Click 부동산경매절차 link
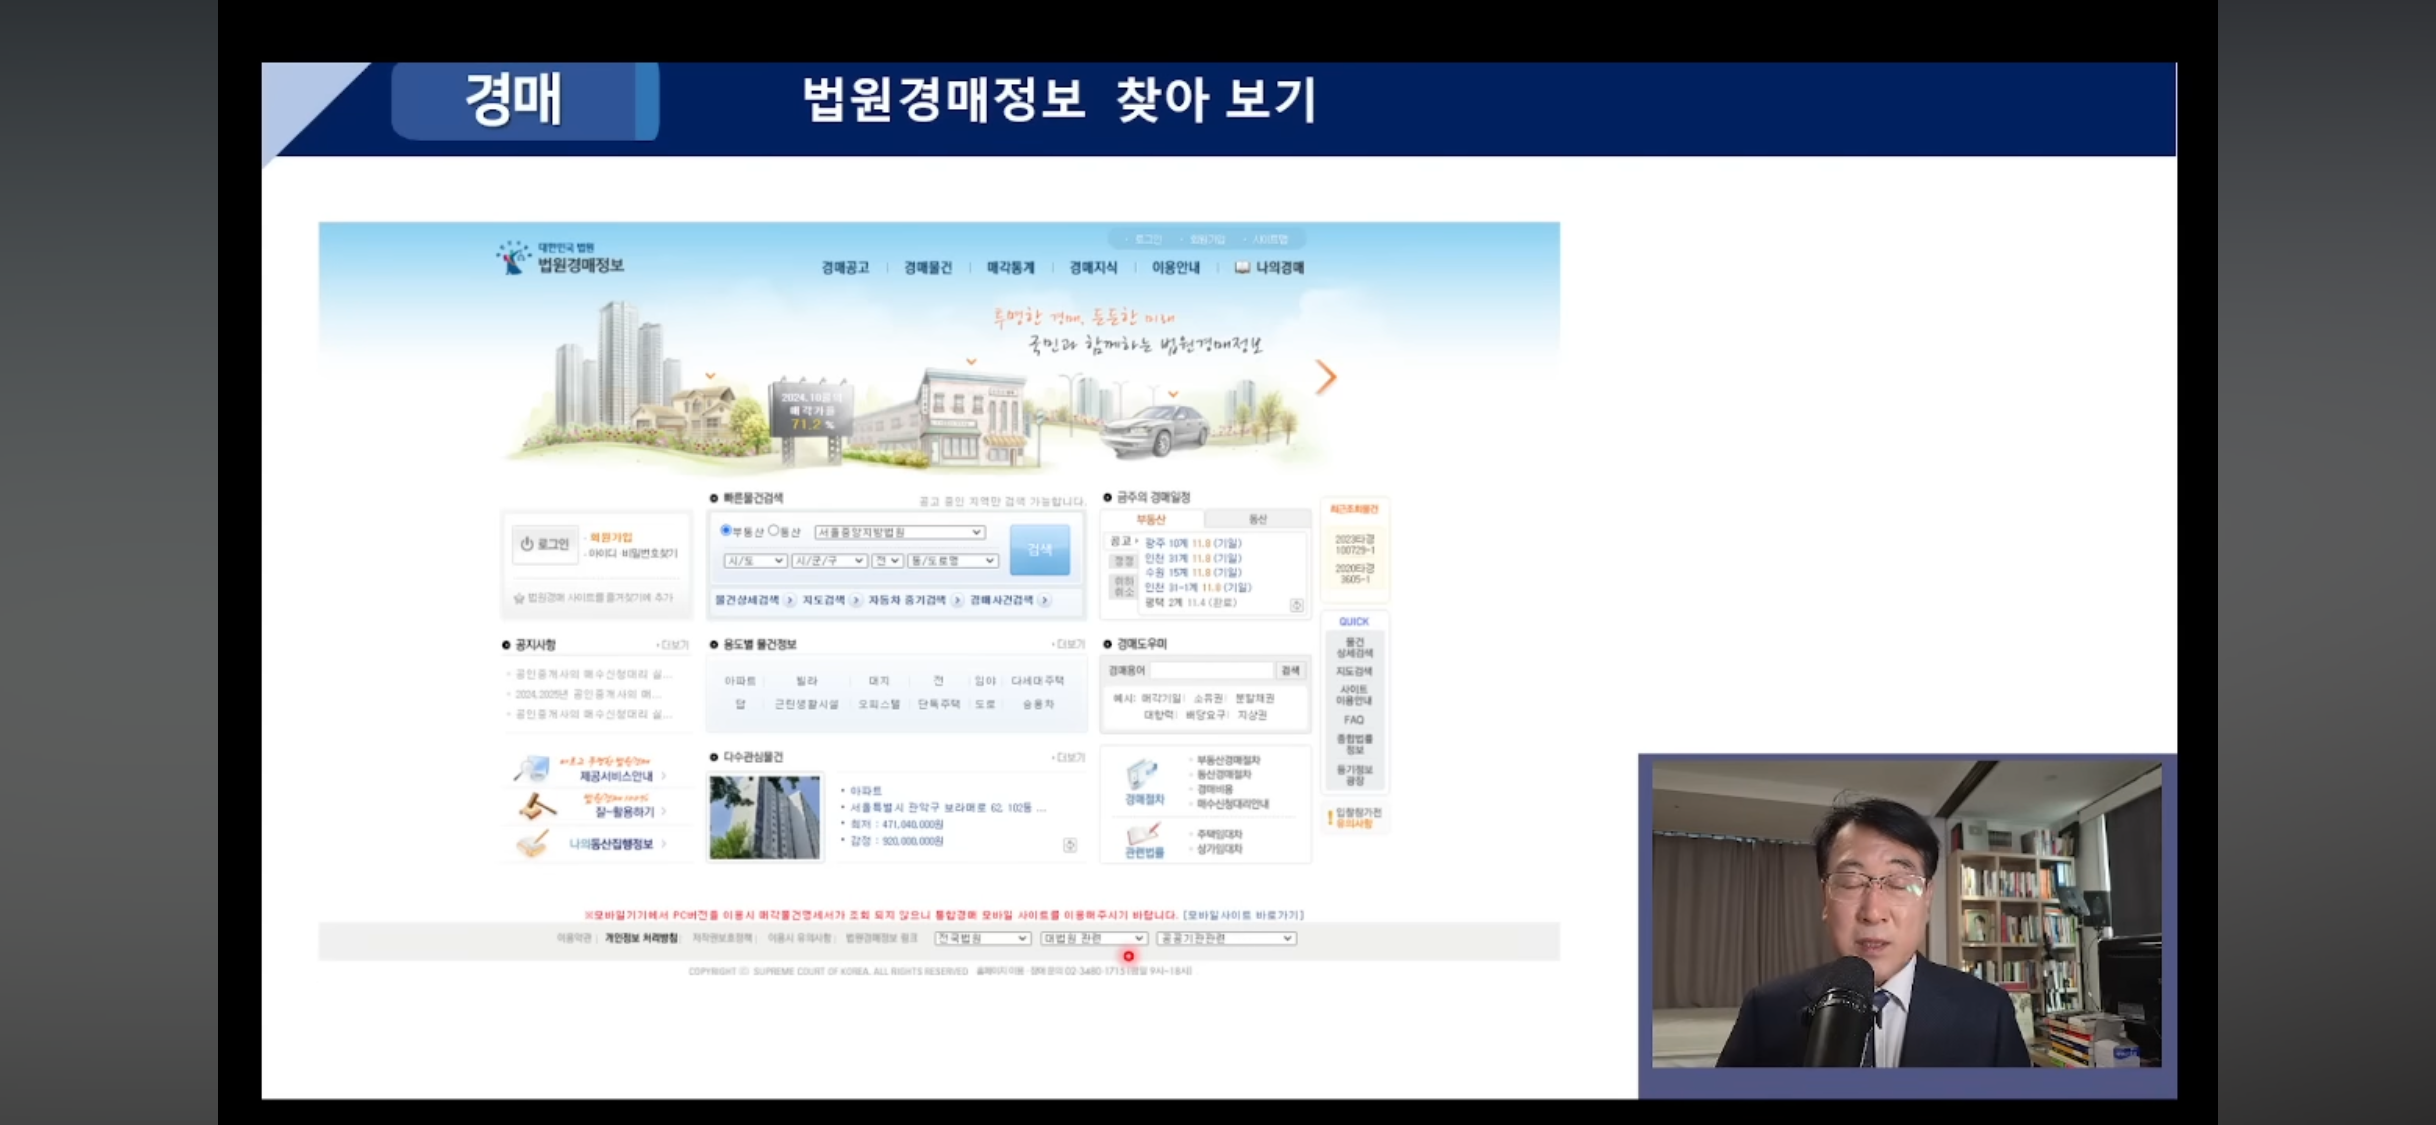 pyautogui.click(x=1228, y=760)
